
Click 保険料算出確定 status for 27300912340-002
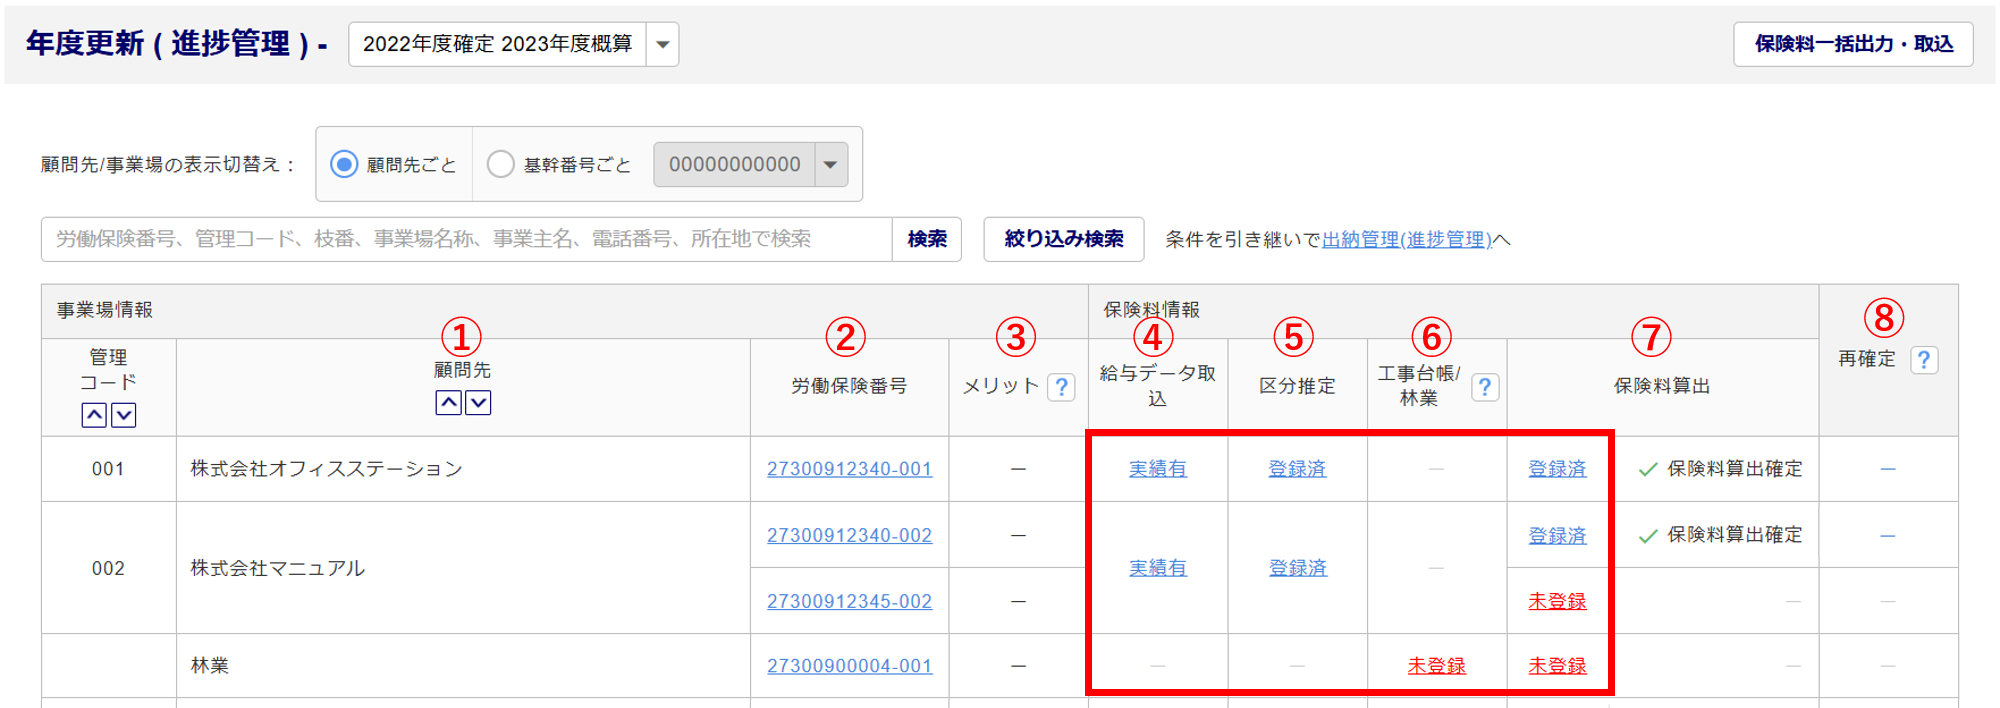(x=1721, y=535)
